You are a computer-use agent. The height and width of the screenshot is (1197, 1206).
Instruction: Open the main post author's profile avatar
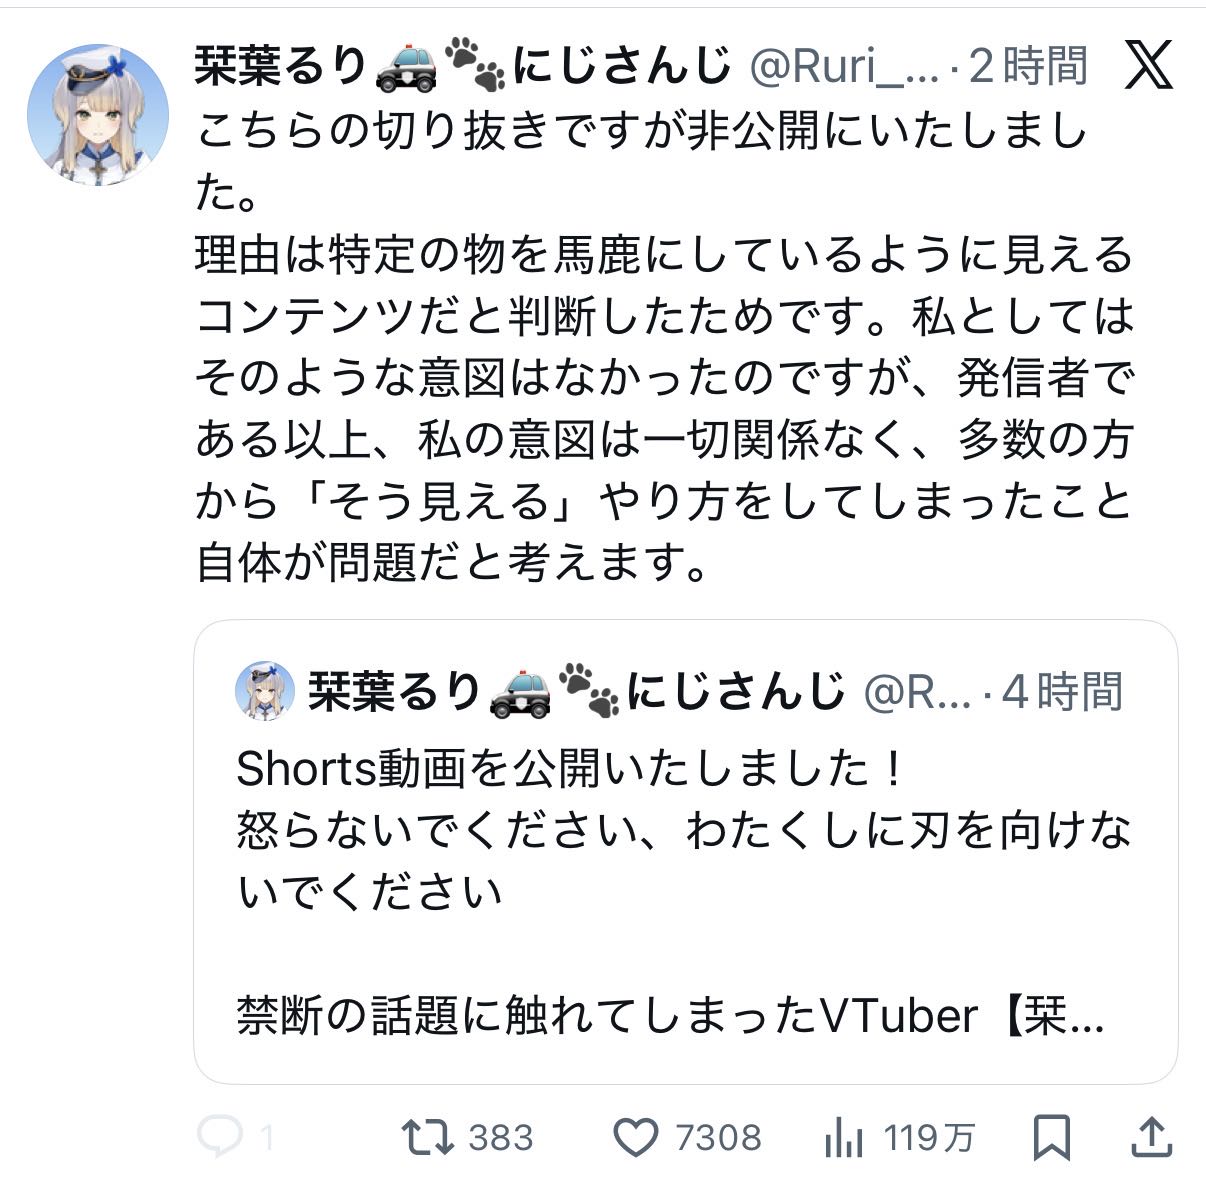pyautogui.click(x=97, y=114)
